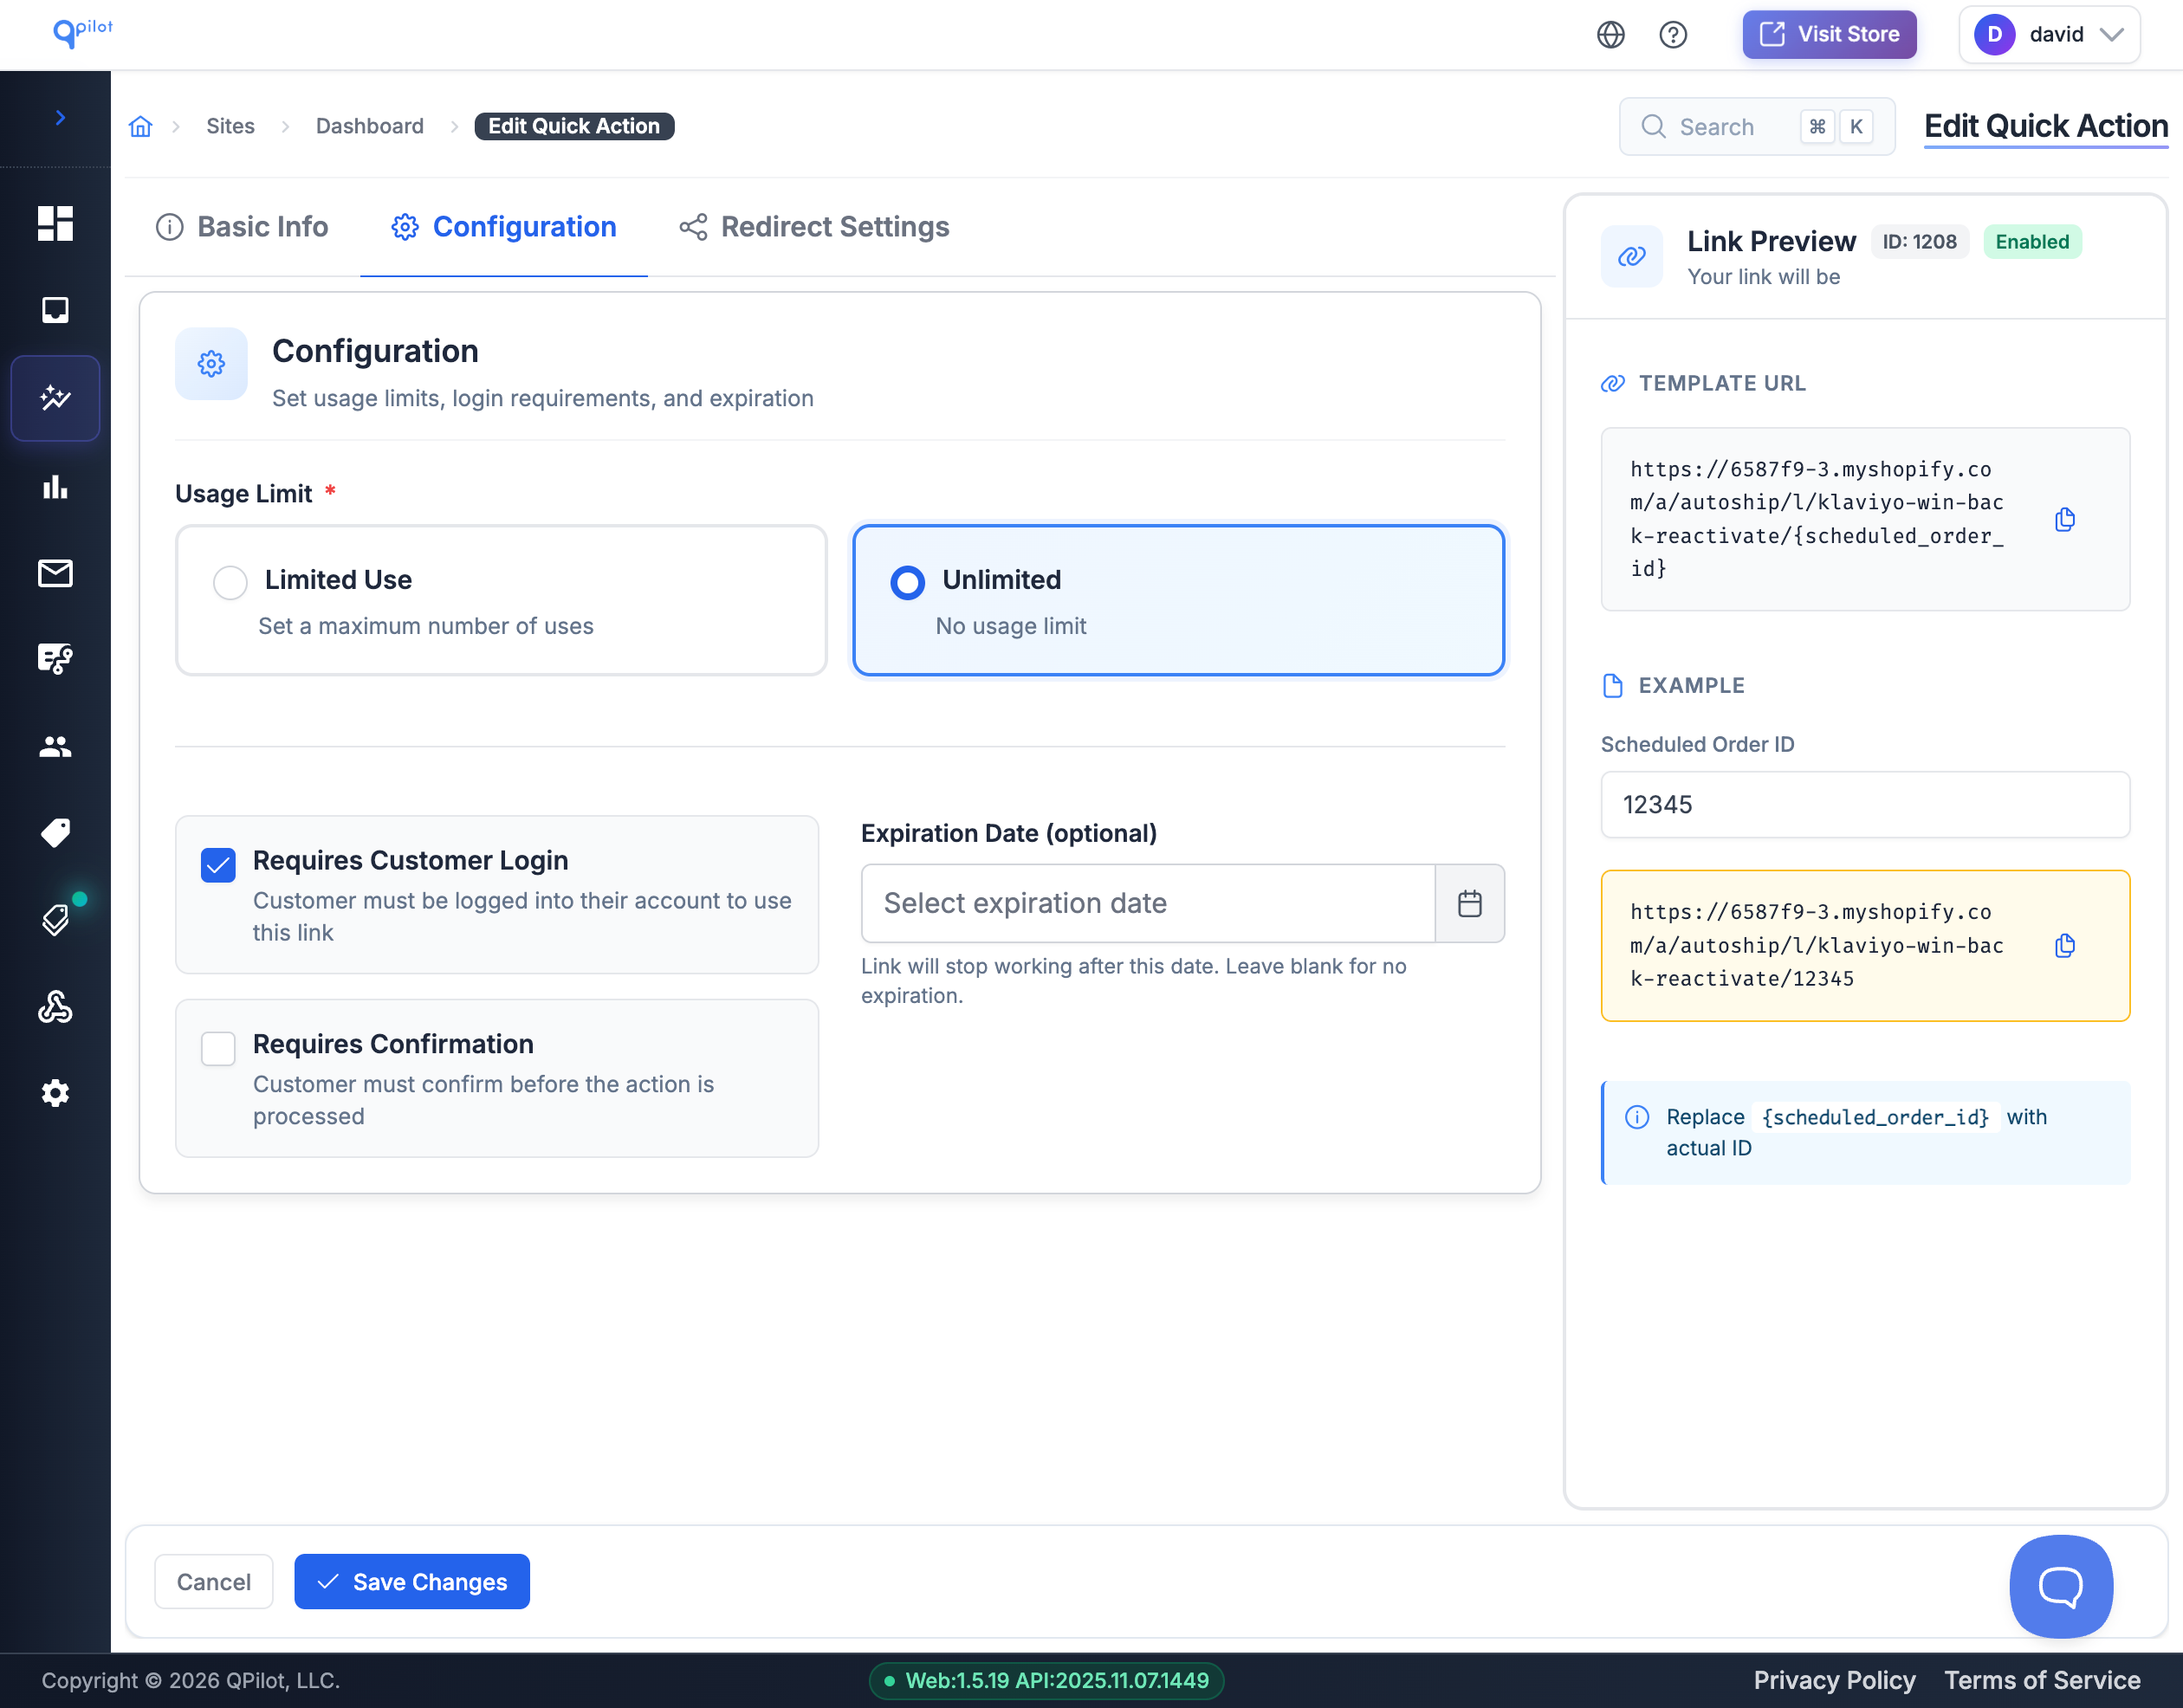Image resolution: width=2183 pixels, height=1708 pixels.
Task: Expand the collapsed sidebar chevron
Action: pos(60,118)
